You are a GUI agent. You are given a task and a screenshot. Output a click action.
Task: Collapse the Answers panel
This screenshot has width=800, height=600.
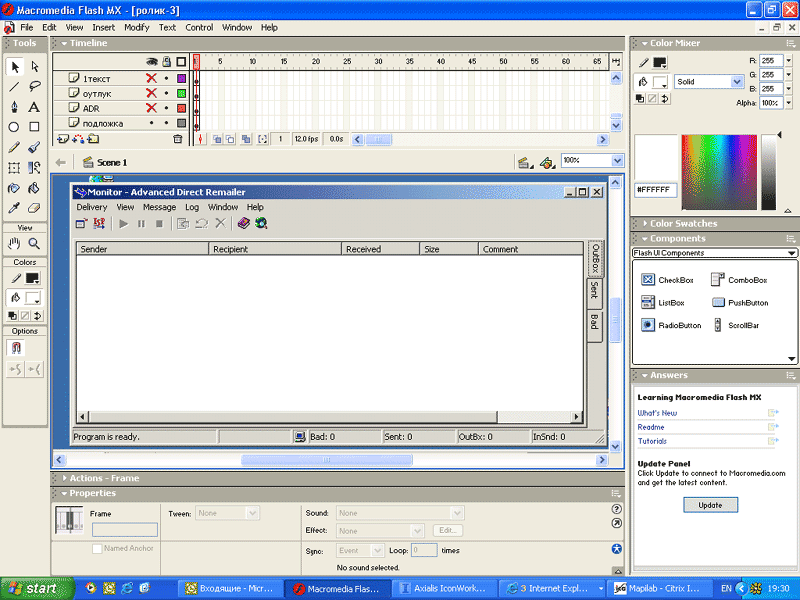coord(645,376)
